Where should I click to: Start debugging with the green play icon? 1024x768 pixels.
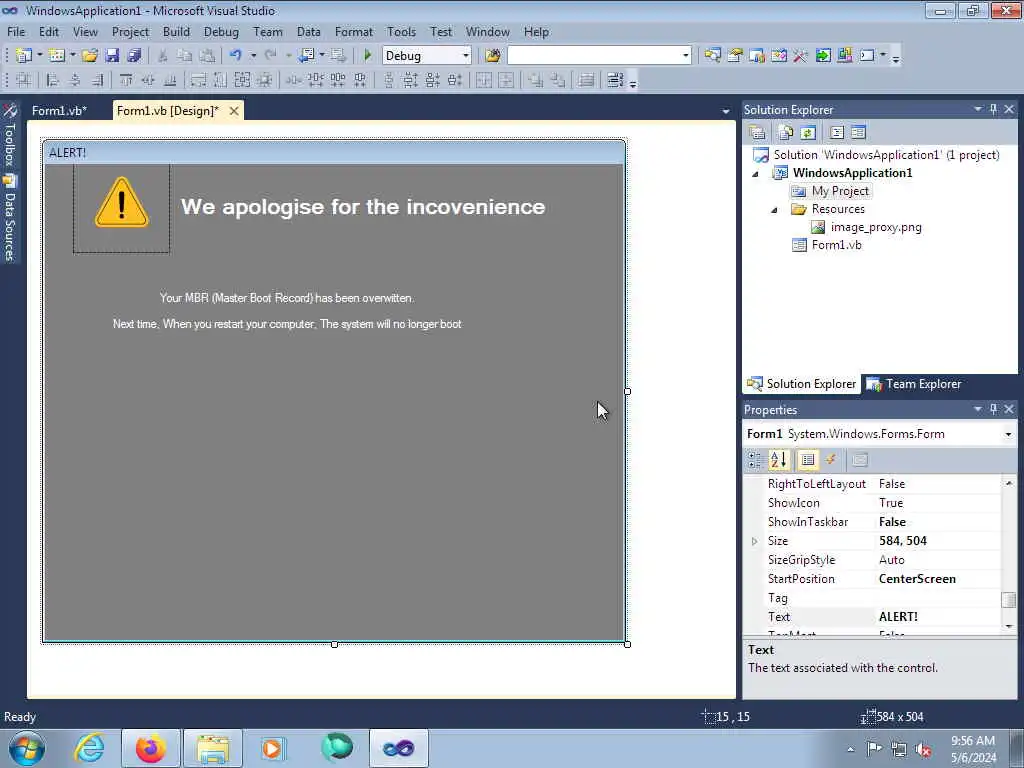(367, 56)
